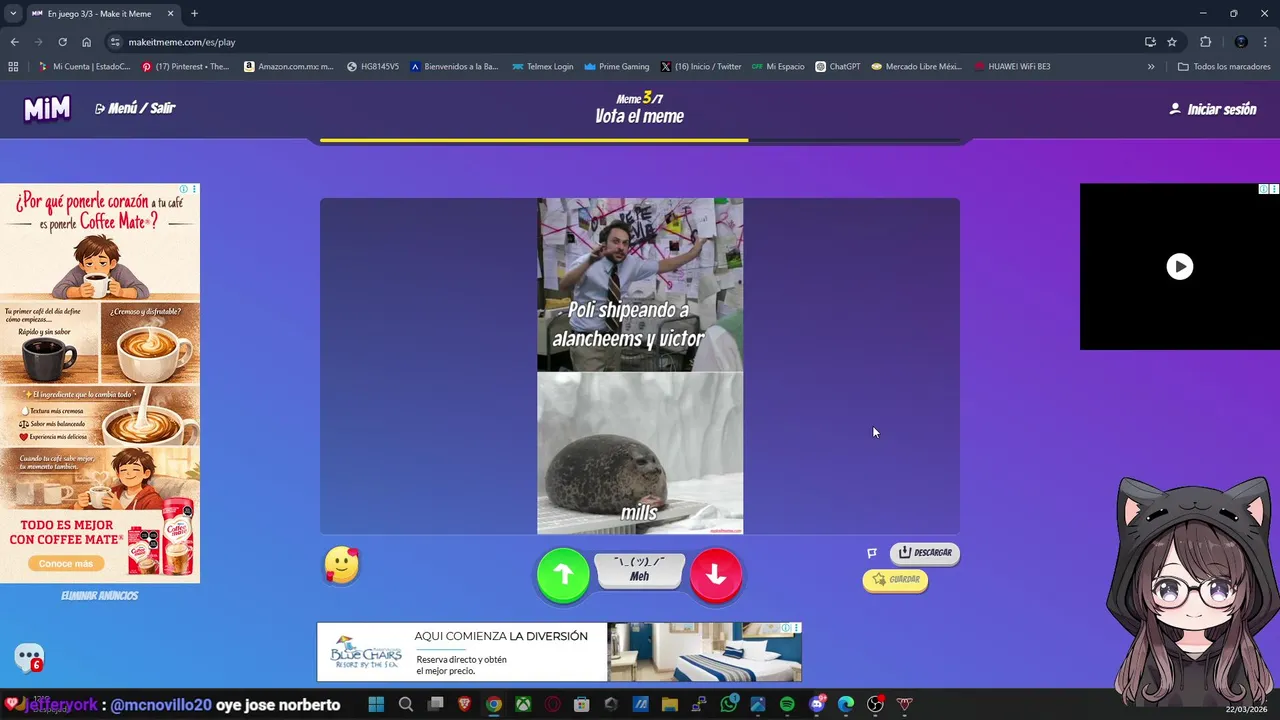Open browser home page
This screenshot has height=720, width=1280.
(x=87, y=42)
